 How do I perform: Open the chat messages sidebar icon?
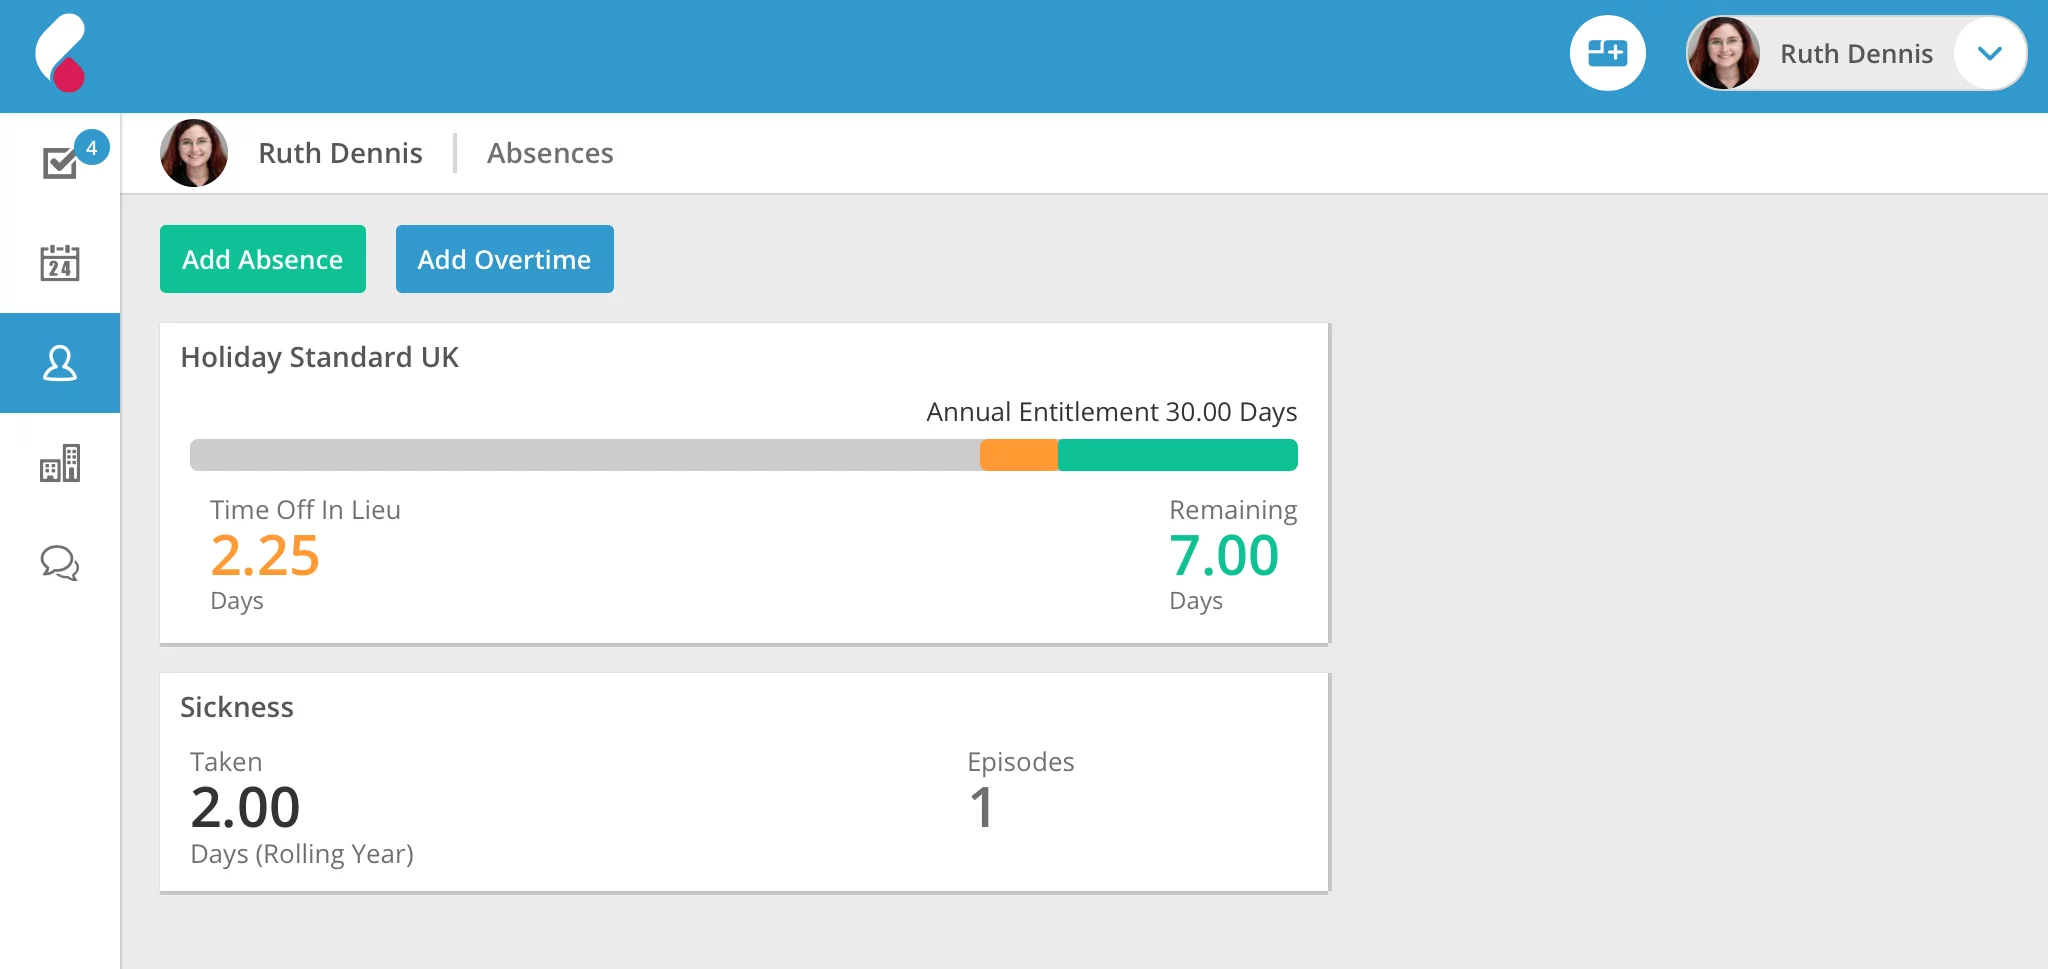point(60,563)
